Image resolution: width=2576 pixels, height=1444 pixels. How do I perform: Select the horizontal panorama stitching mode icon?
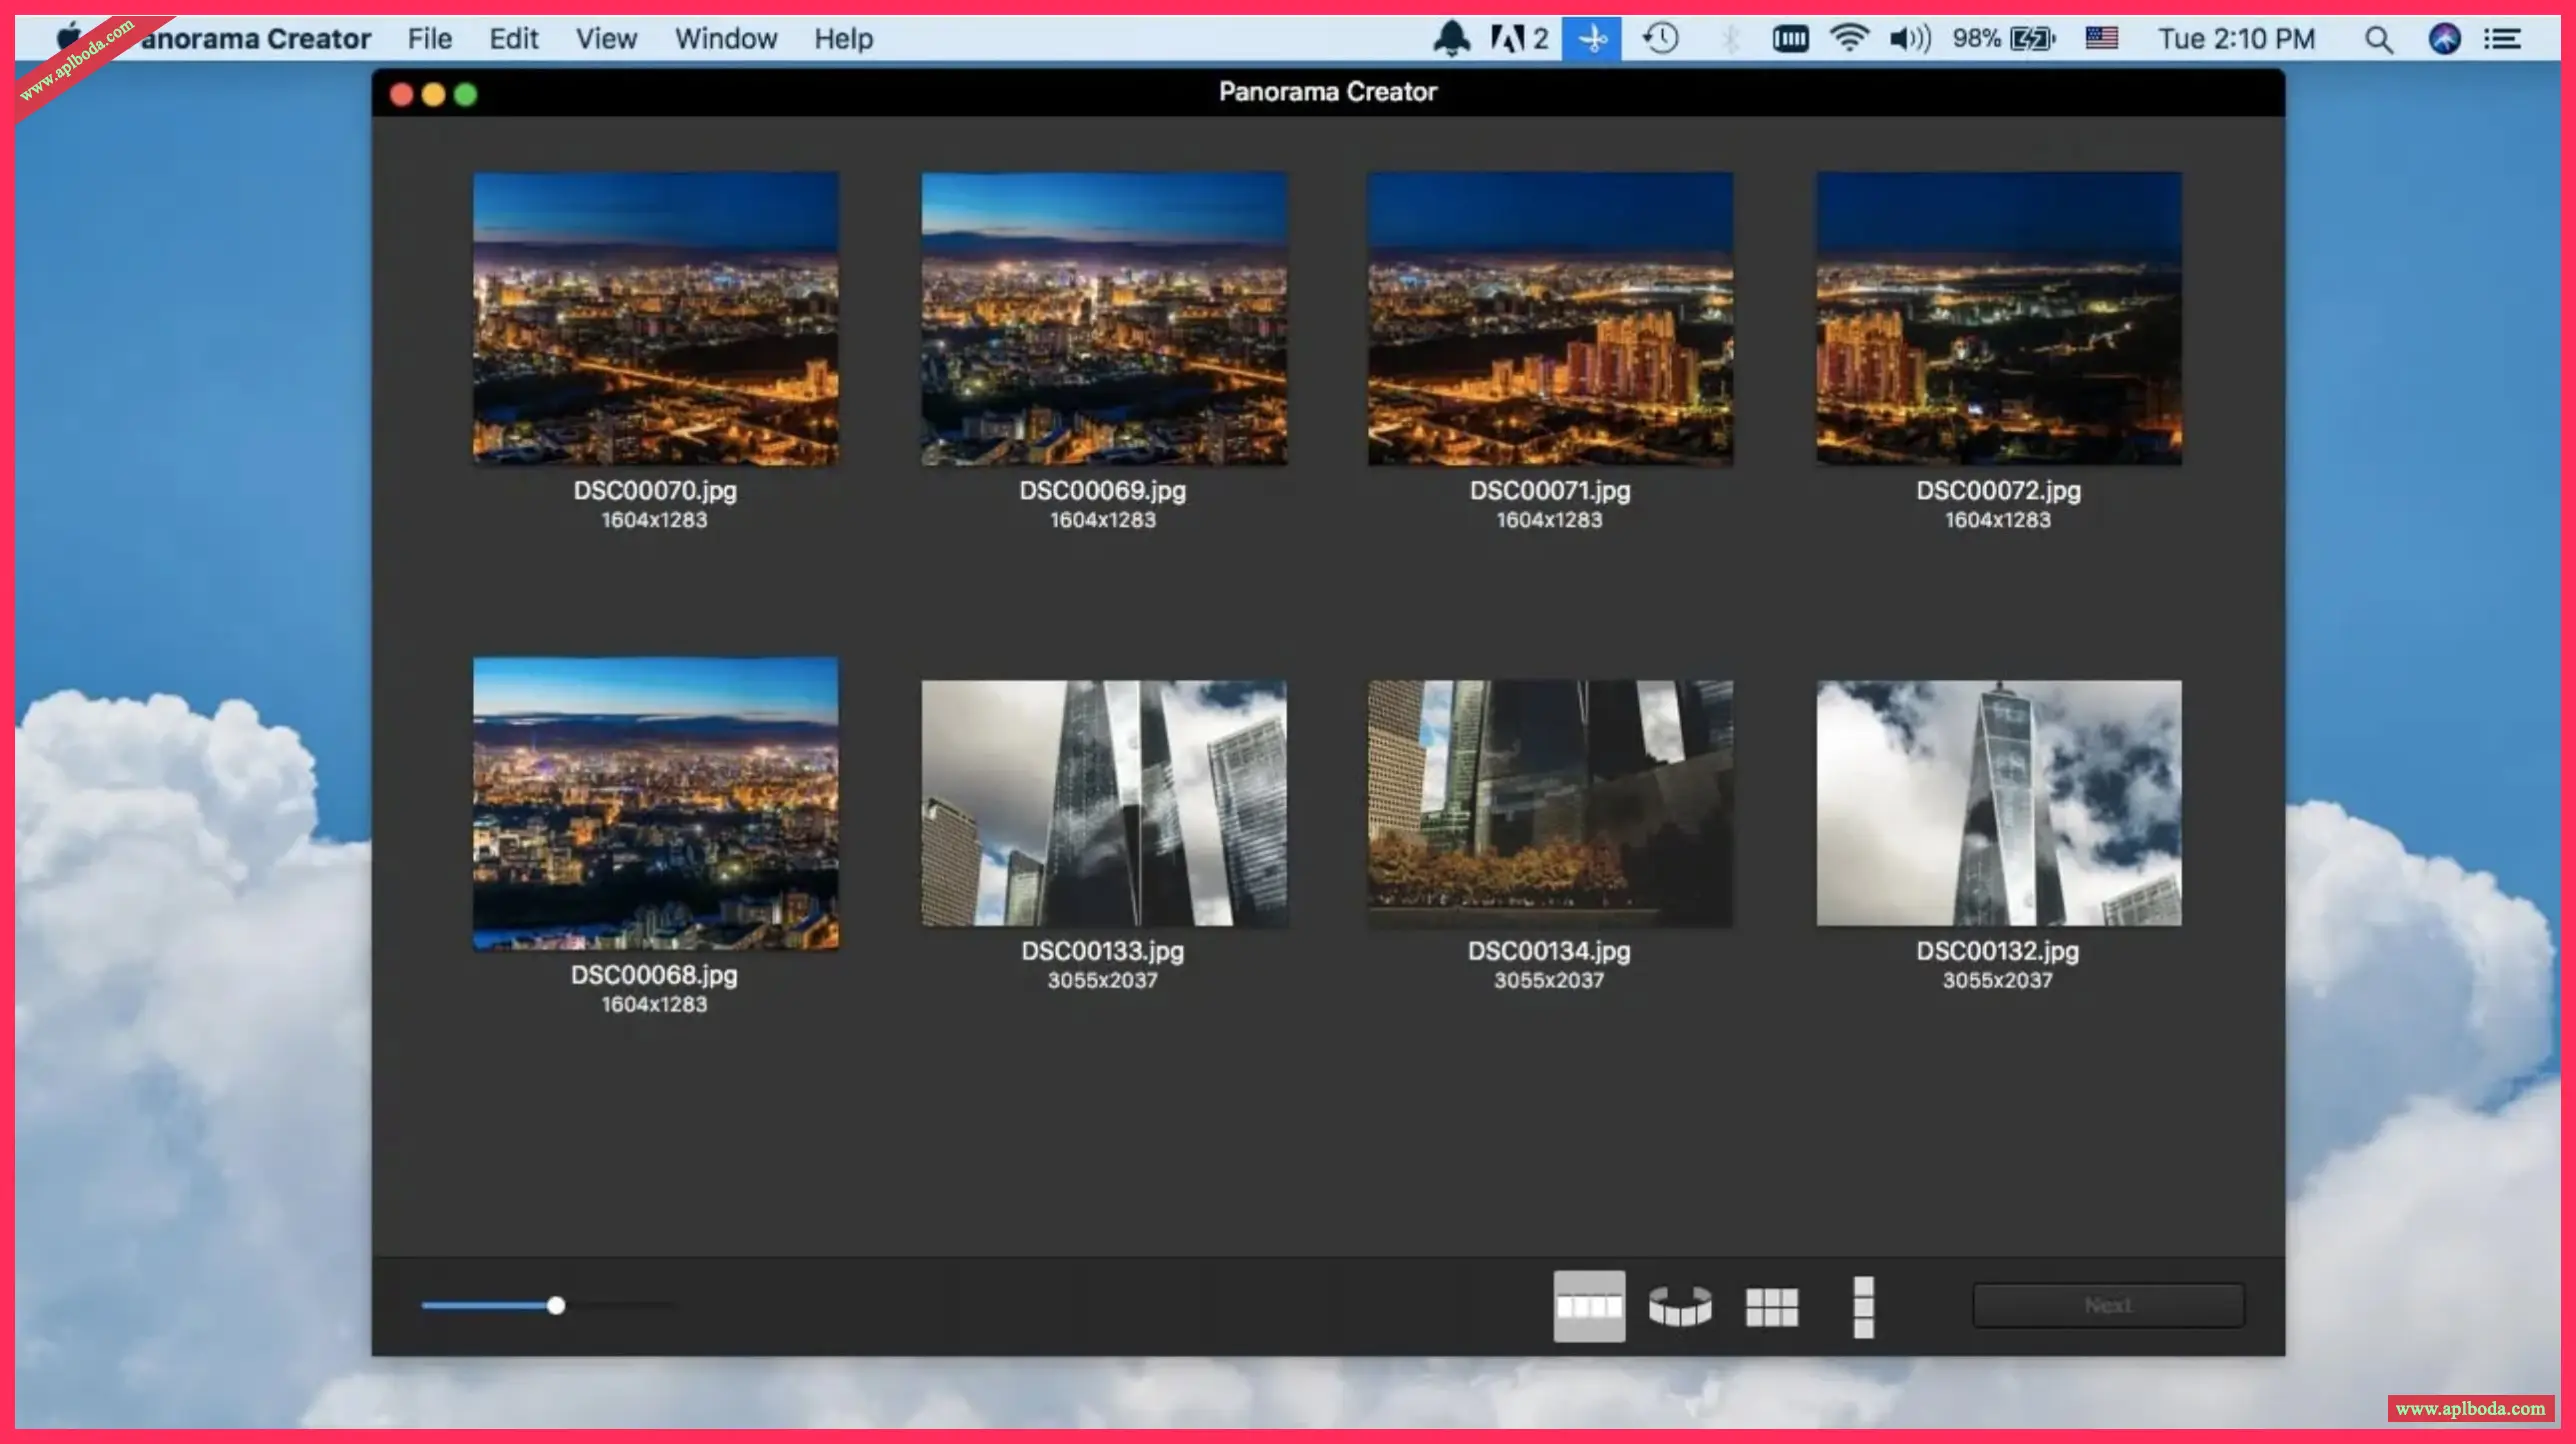pos(1589,1306)
